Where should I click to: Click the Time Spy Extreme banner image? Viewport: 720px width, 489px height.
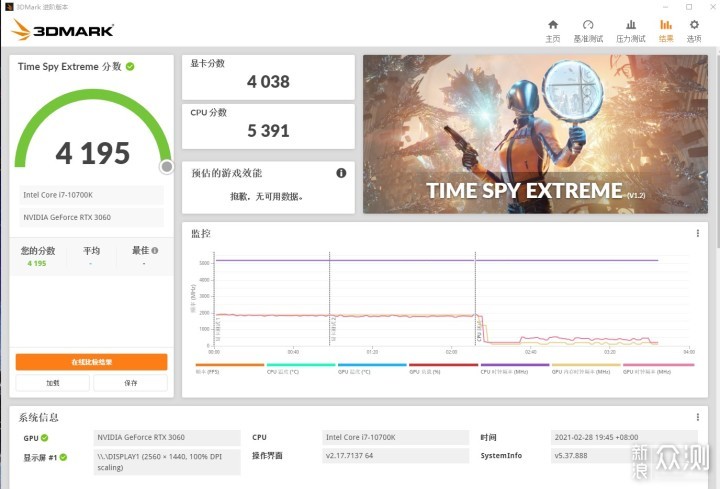(535, 134)
